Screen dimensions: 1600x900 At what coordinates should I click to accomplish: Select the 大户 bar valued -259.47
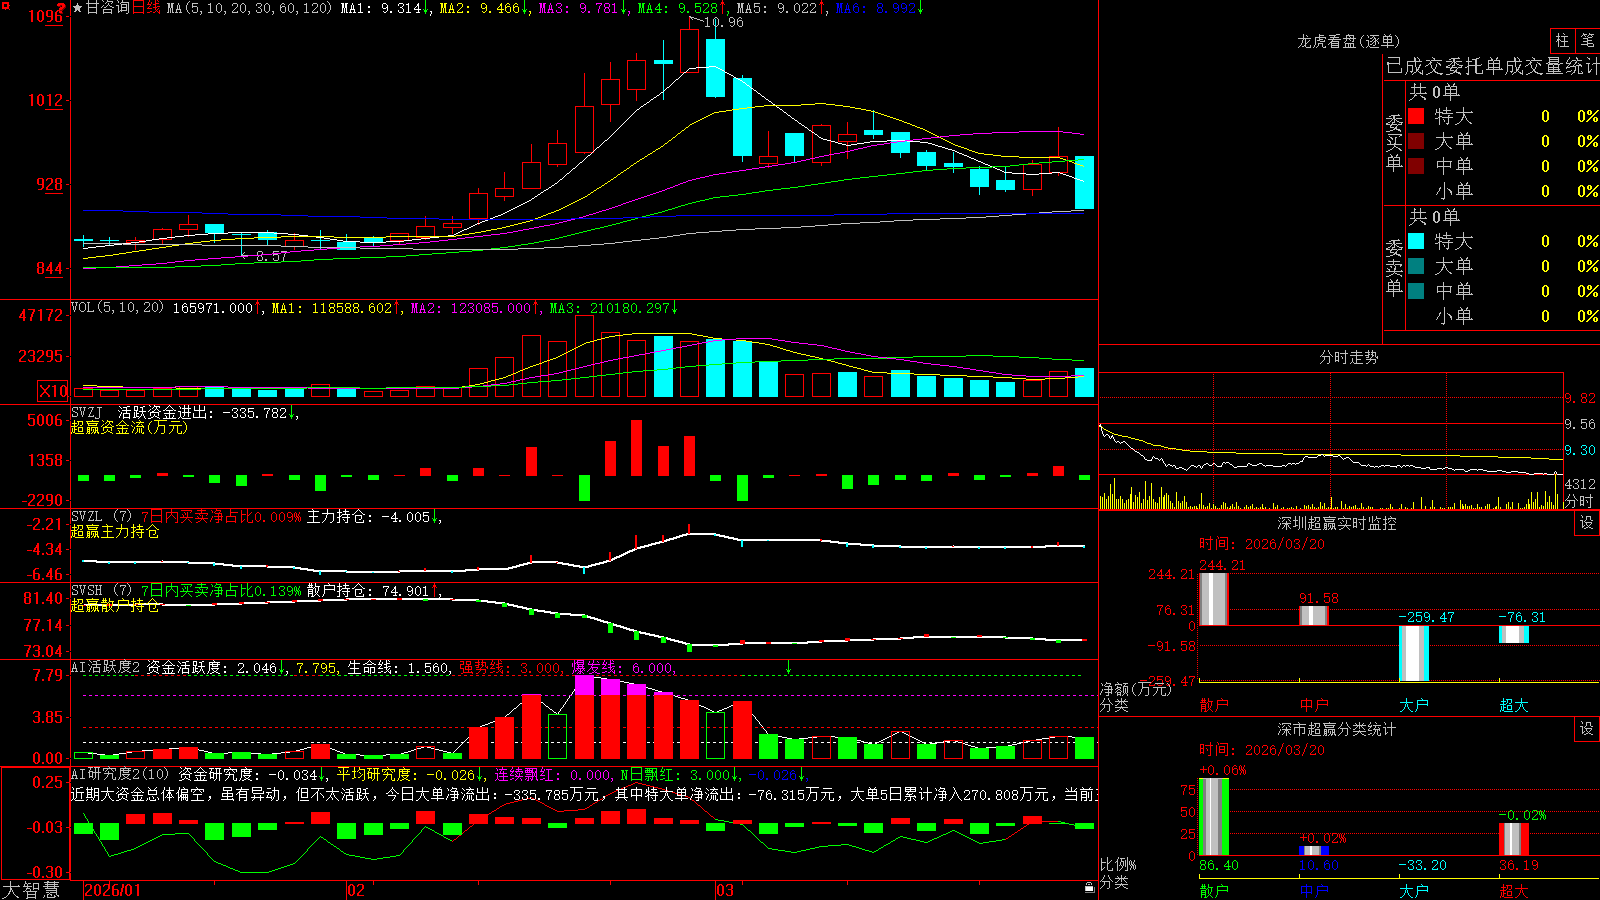[x=1414, y=653]
